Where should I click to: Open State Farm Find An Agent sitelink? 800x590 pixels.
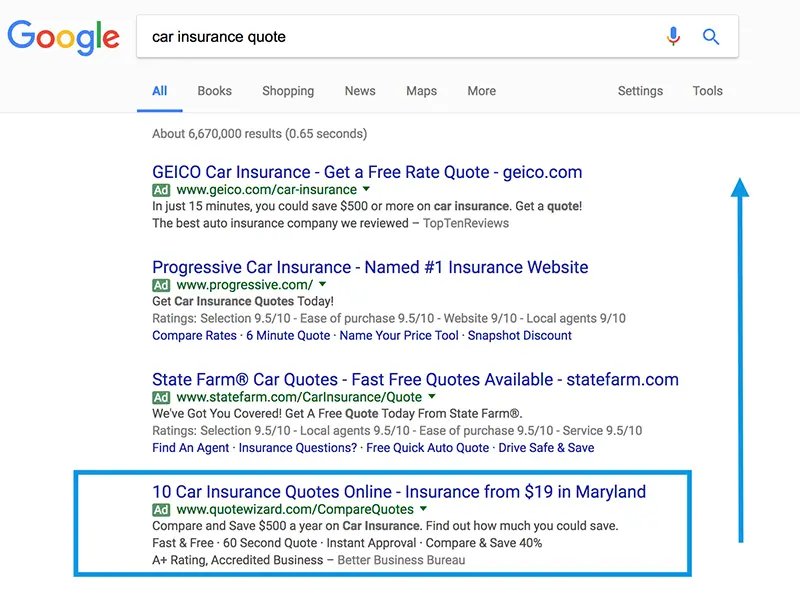pos(191,448)
